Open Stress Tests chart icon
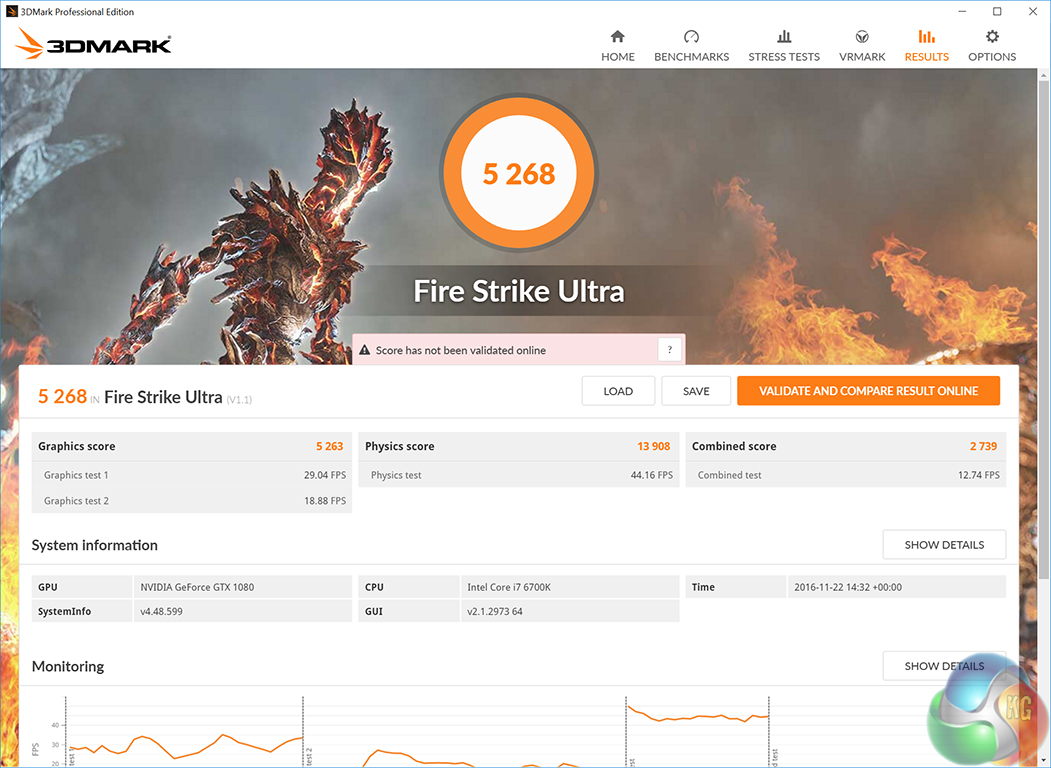This screenshot has height=768, width=1051. coord(784,36)
